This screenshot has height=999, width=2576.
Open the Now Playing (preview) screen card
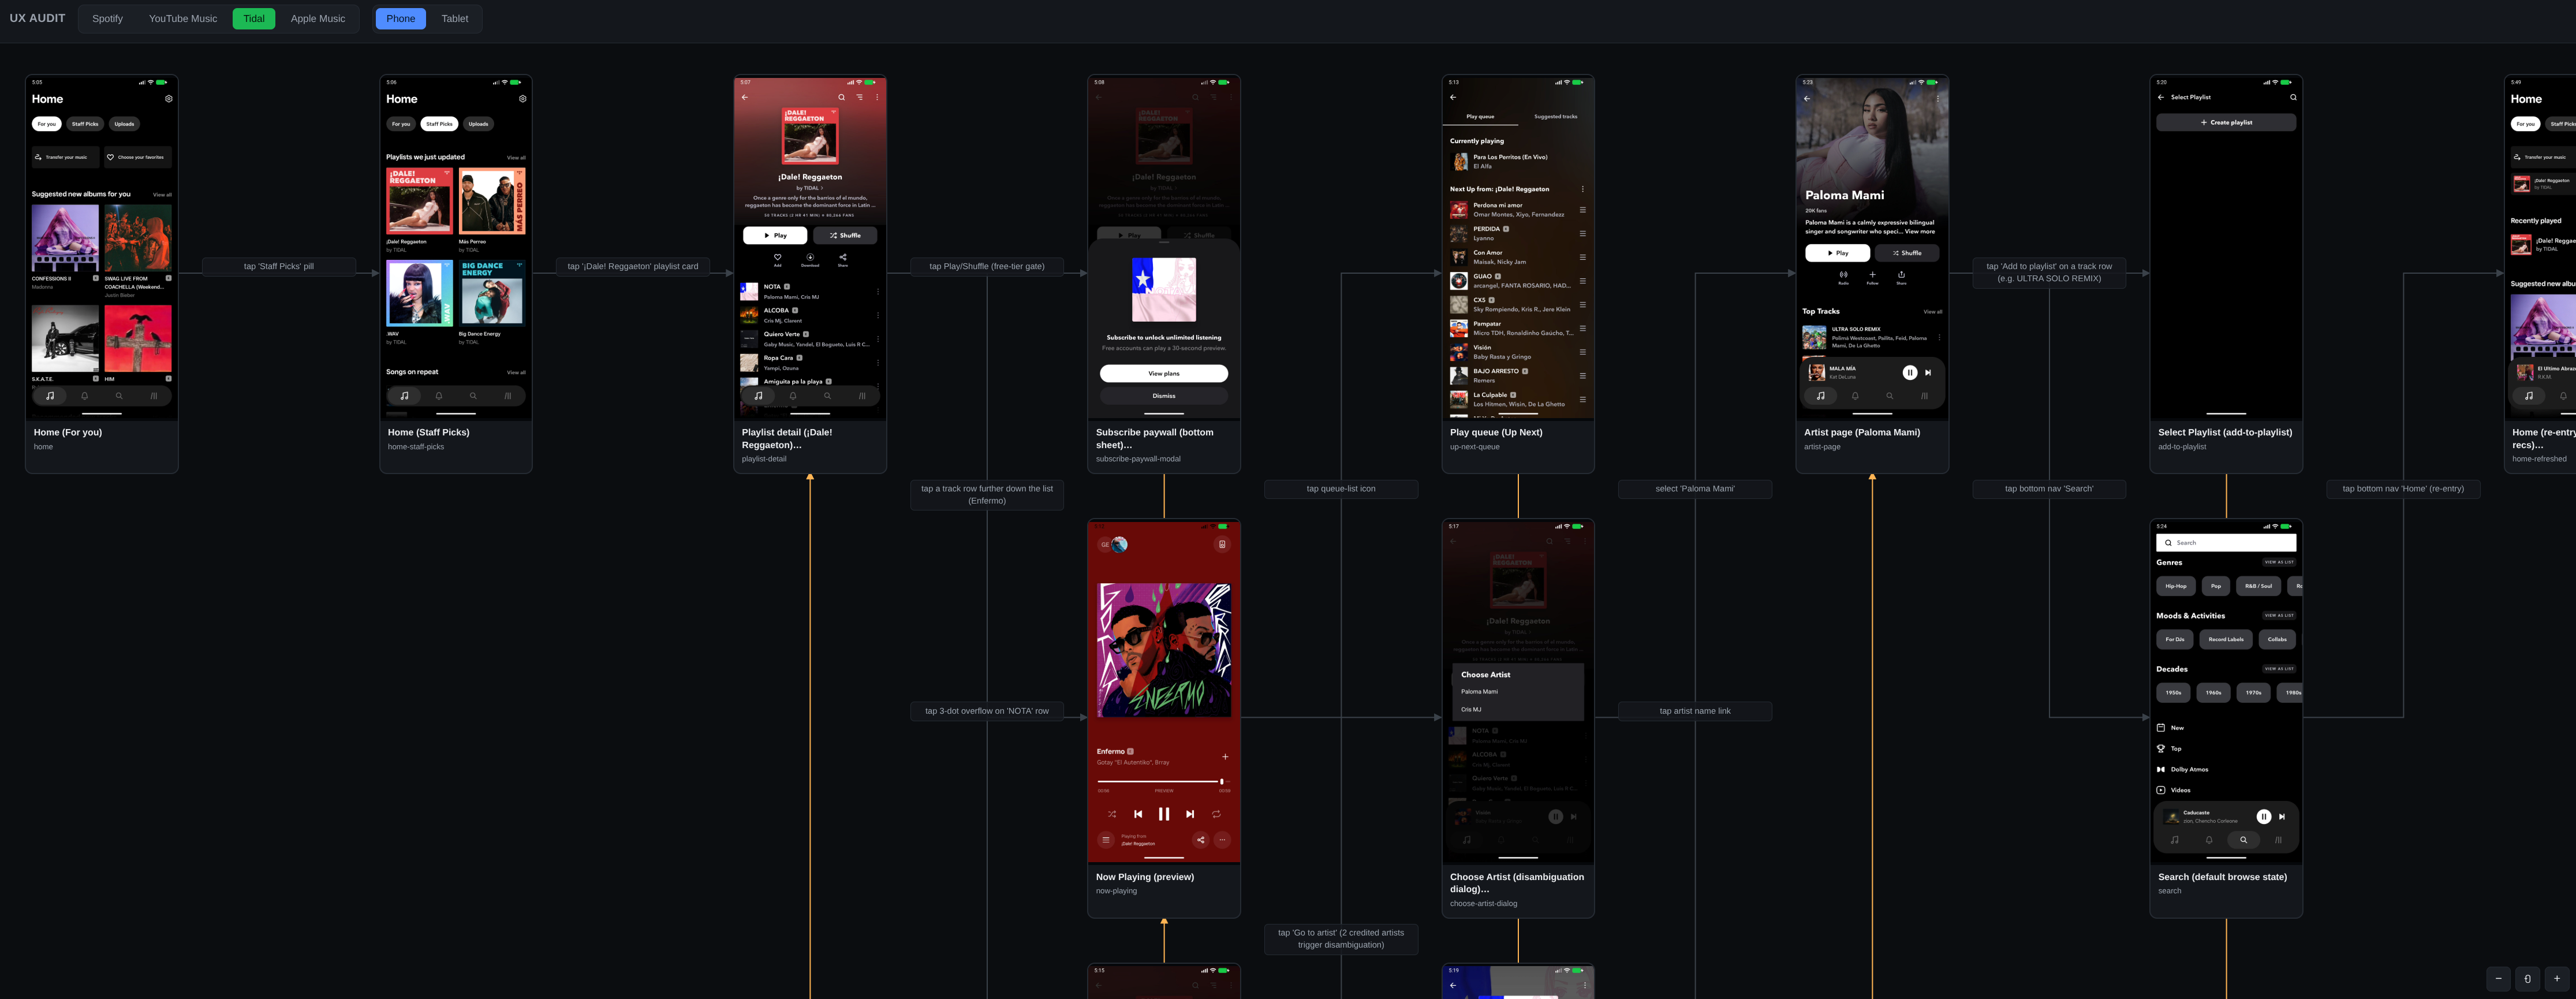[x=1164, y=717]
